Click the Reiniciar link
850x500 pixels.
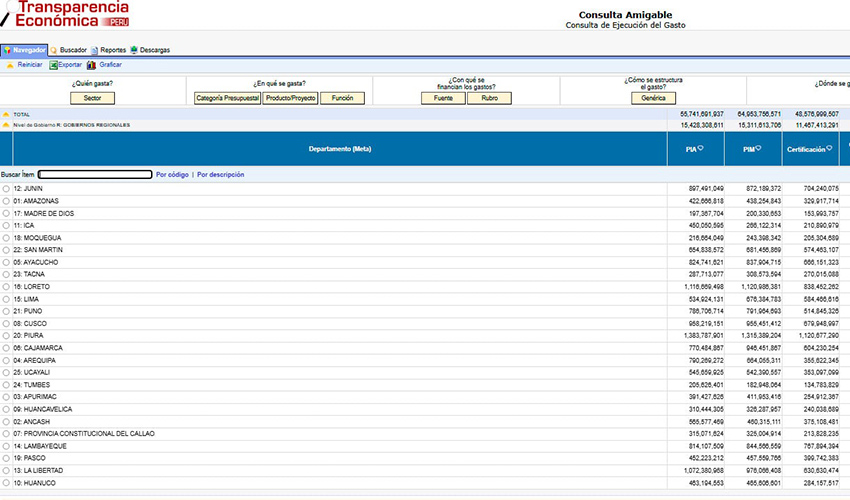pos(30,65)
